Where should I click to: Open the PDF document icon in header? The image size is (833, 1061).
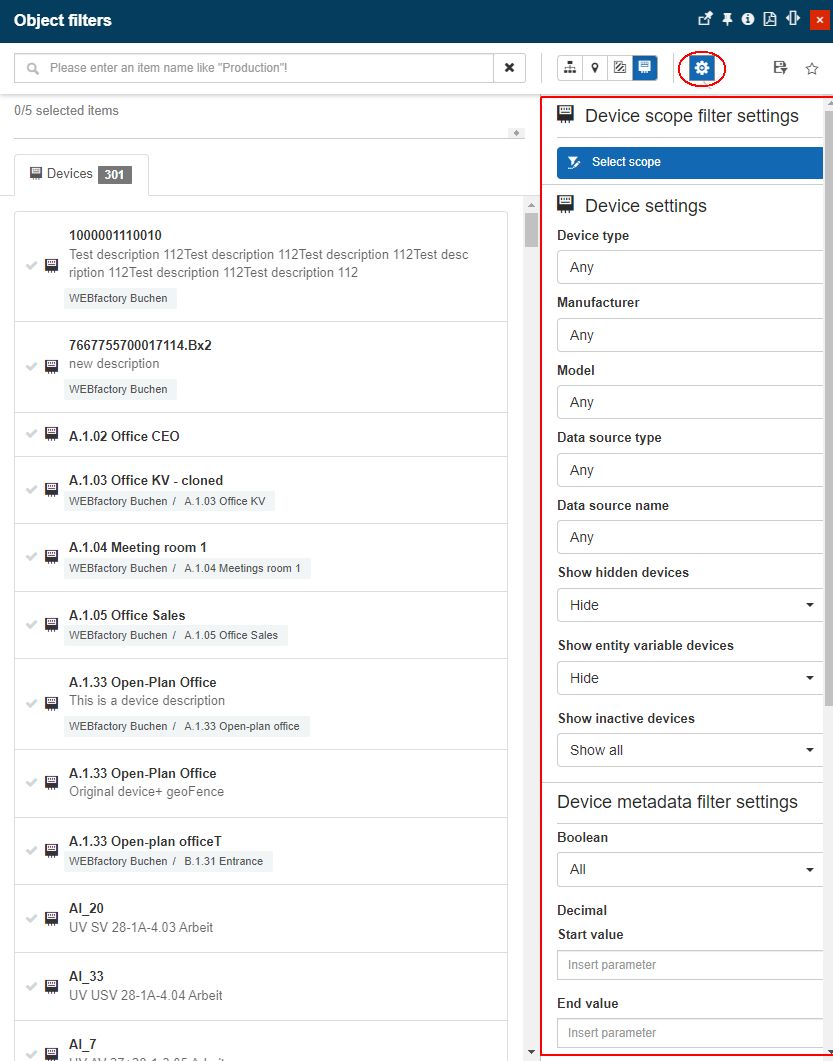[770, 19]
